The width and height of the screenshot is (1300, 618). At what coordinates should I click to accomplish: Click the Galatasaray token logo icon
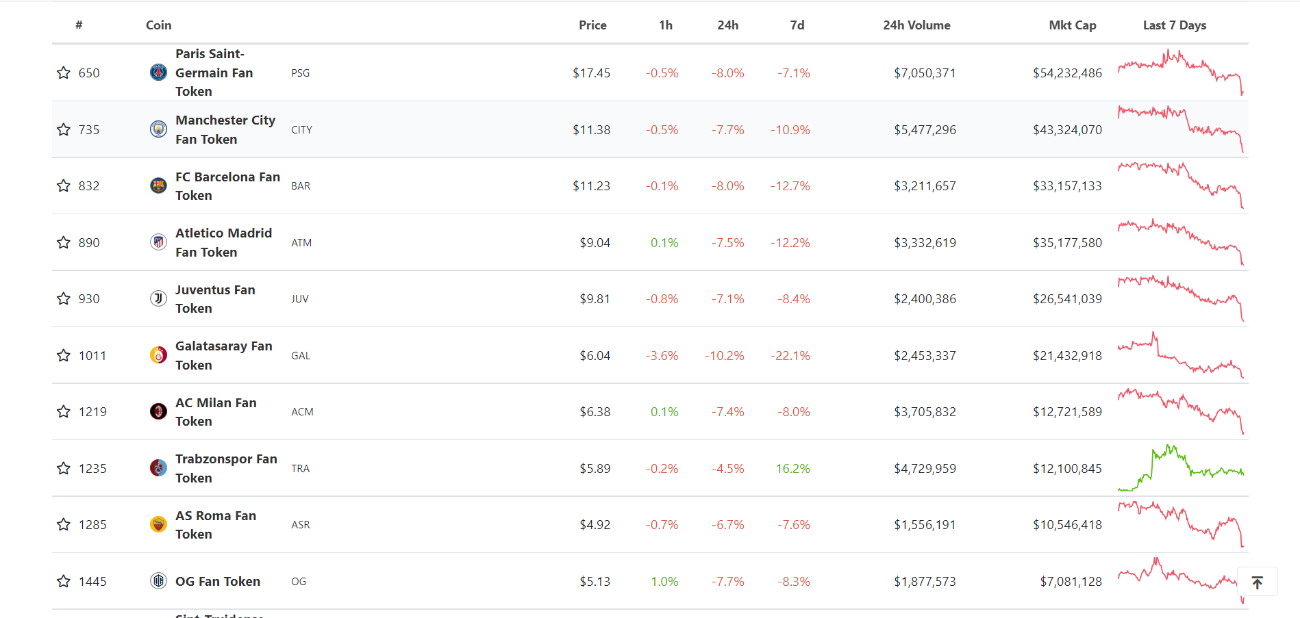point(158,355)
